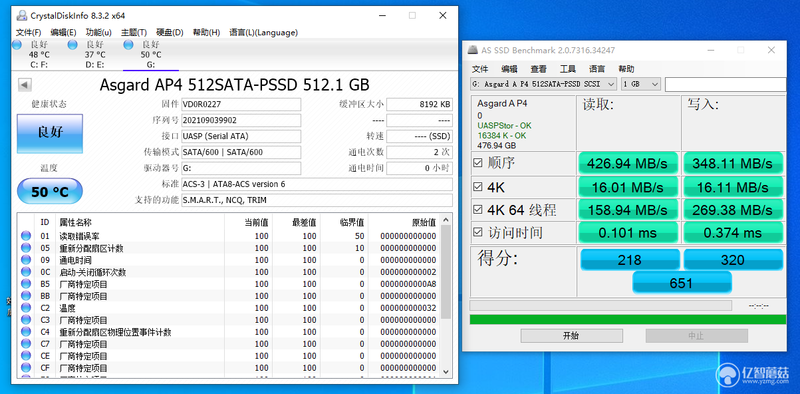
Task: Click status orb for attribute CE row
Action: (x=26, y=356)
